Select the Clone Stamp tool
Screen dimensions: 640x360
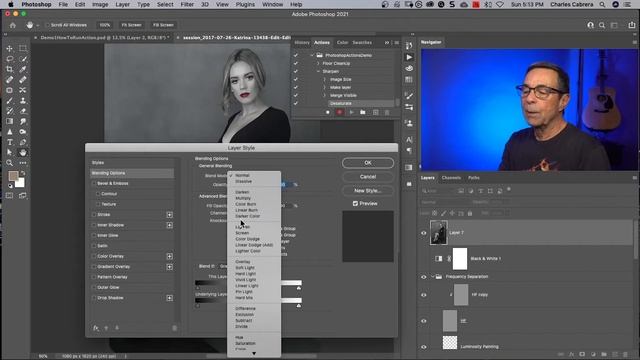23,100
